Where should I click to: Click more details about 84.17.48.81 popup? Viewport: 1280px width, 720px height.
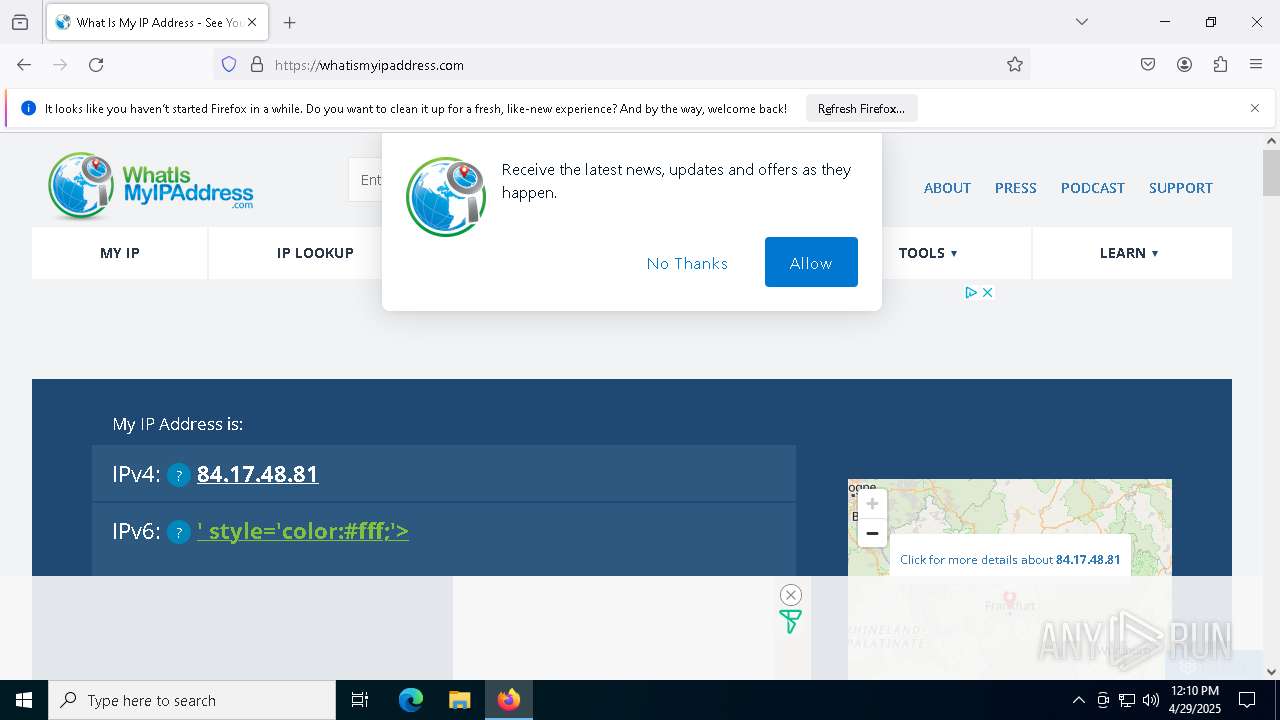(1010, 560)
